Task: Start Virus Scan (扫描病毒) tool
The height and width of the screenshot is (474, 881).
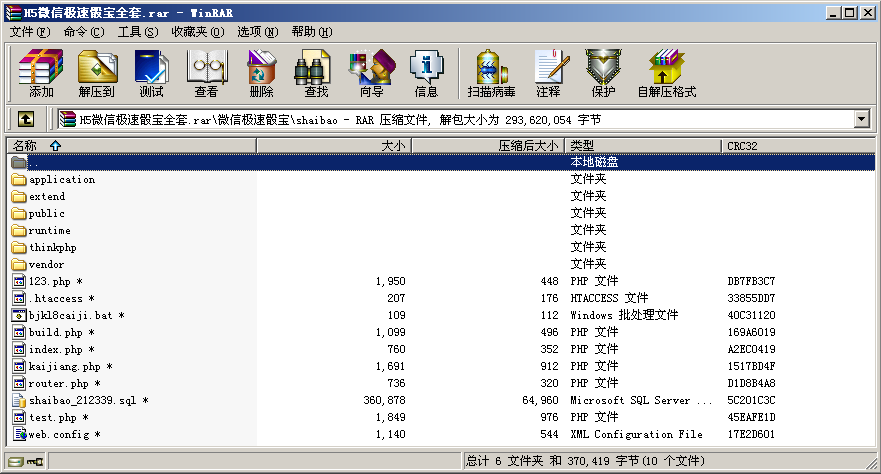Action: (x=491, y=74)
